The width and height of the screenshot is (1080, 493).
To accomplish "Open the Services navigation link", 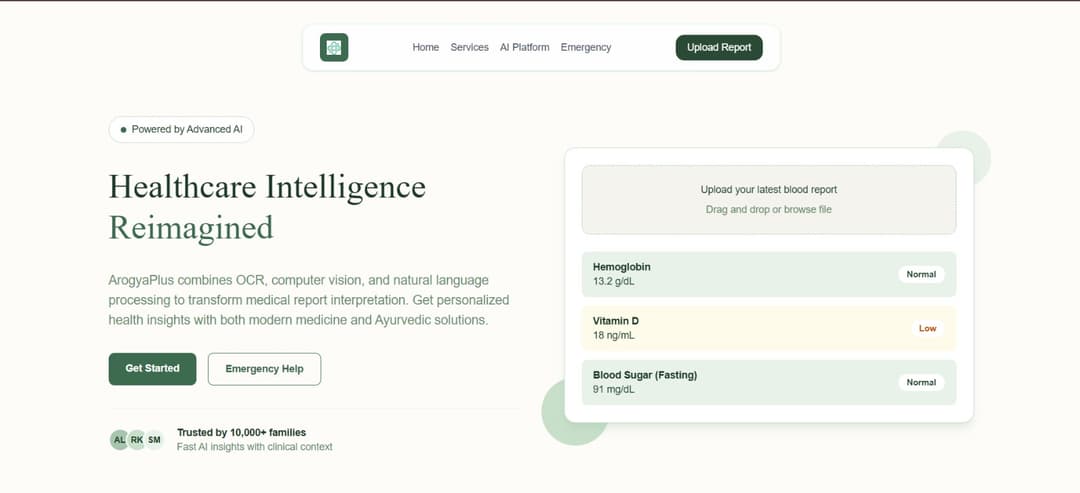I will [x=469, y=47].
